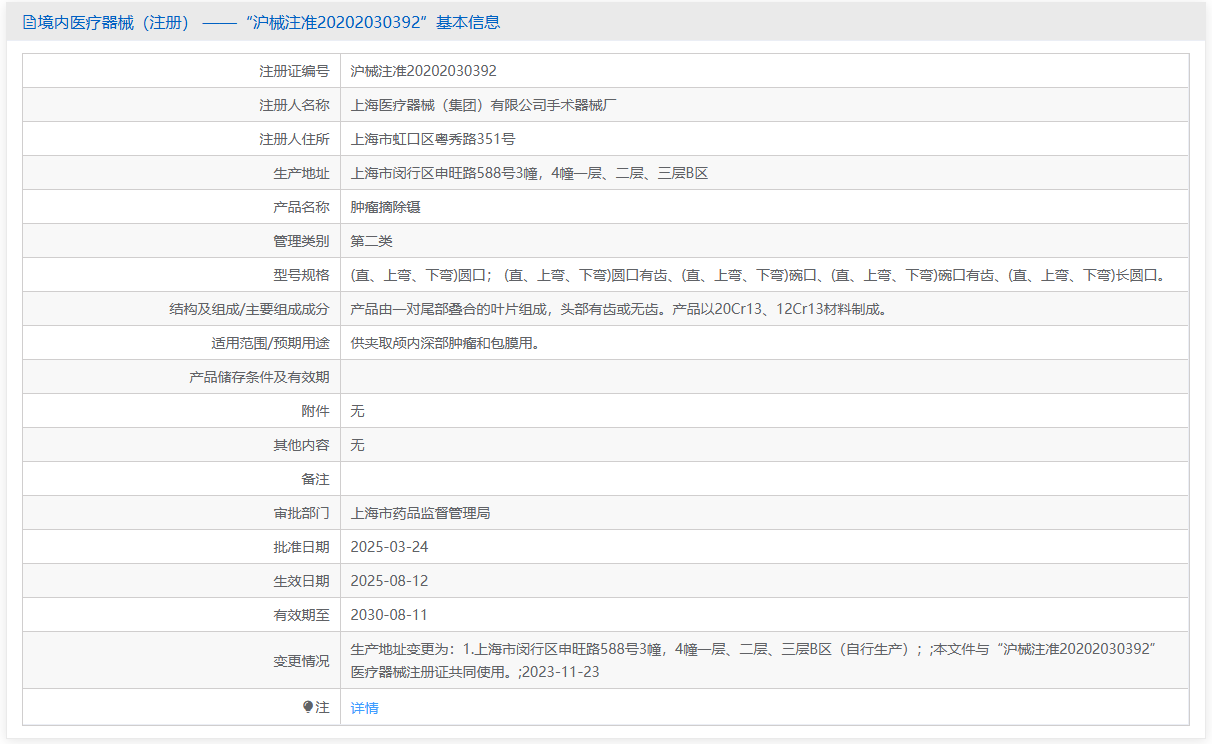The height and width of the screenshot is (744, 1212).
Task: Click the 适用范围/预期用途 label
Action: point(270,343)
